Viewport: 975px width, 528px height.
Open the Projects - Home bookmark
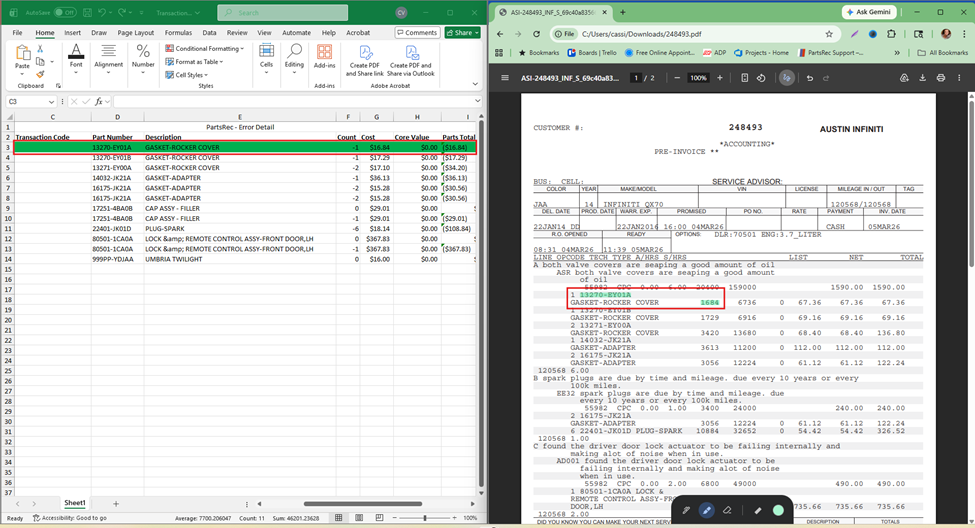click(761, 53)
